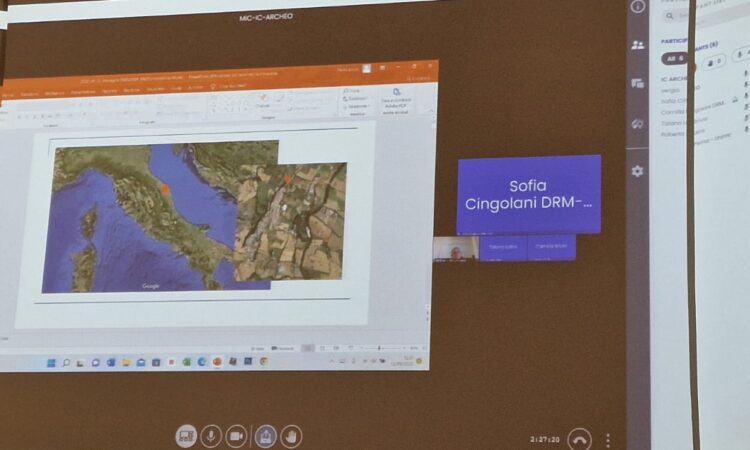Toggle the microphone mute button
This screenshot has width=750, height=450.
point(211,436)
